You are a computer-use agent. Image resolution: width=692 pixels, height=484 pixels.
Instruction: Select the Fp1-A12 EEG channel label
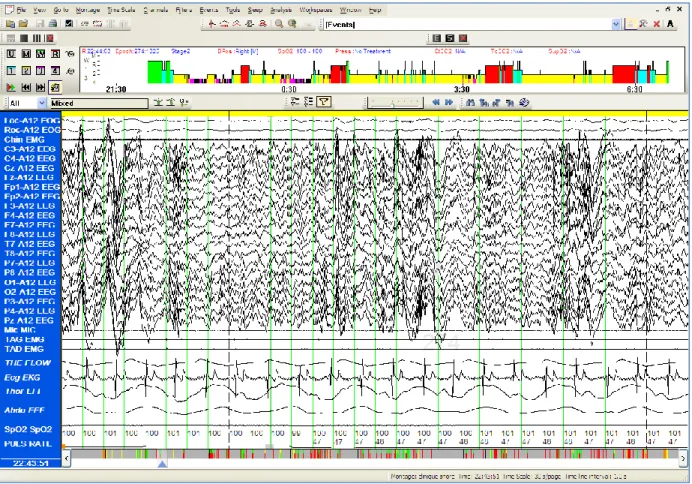point(32,187)
